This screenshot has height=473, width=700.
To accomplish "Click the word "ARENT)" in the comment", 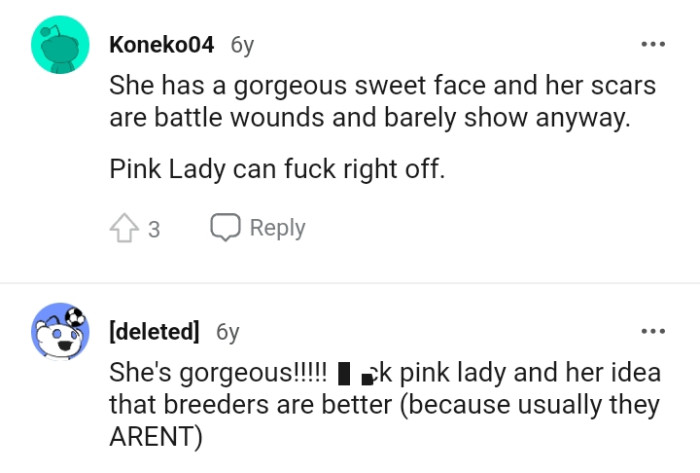I will pyautogui.click(x=156, y=437).
